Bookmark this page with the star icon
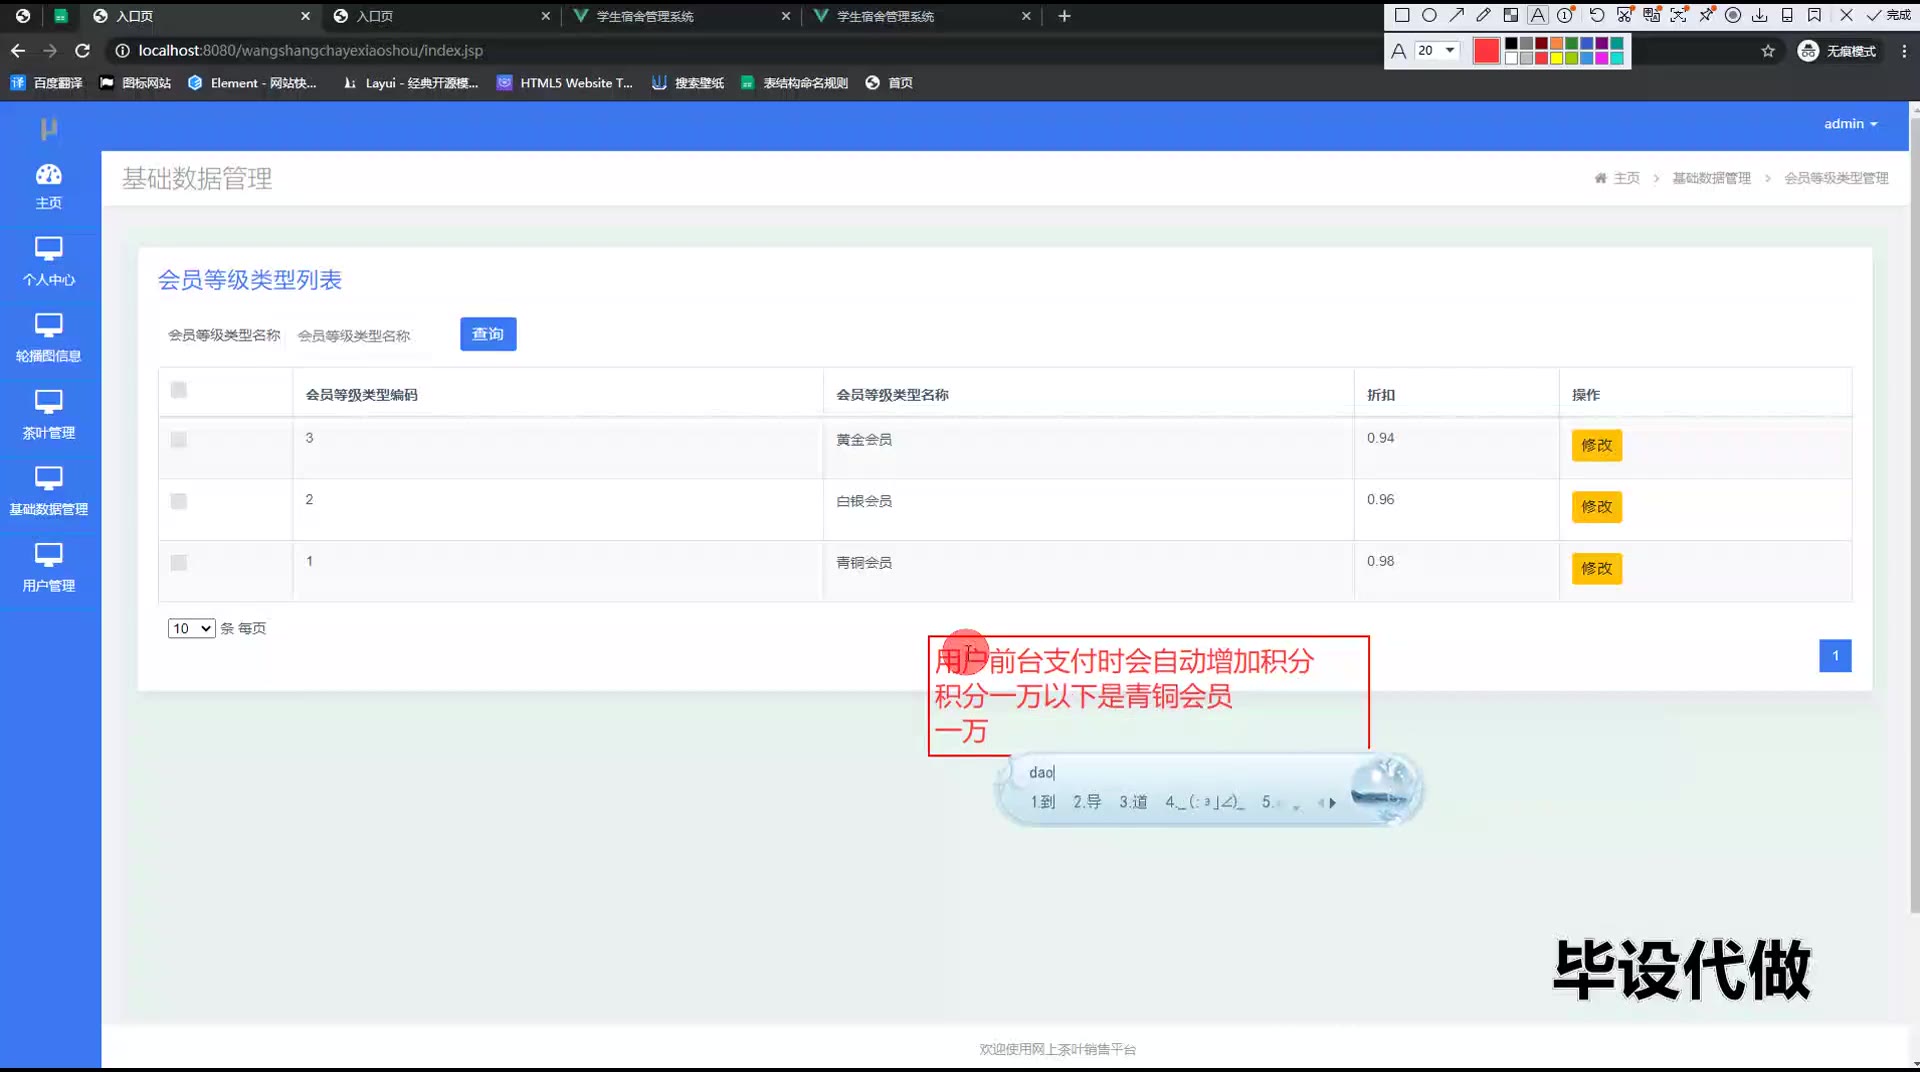This screenshot has width=1920, height=1072. [1768, 51]
